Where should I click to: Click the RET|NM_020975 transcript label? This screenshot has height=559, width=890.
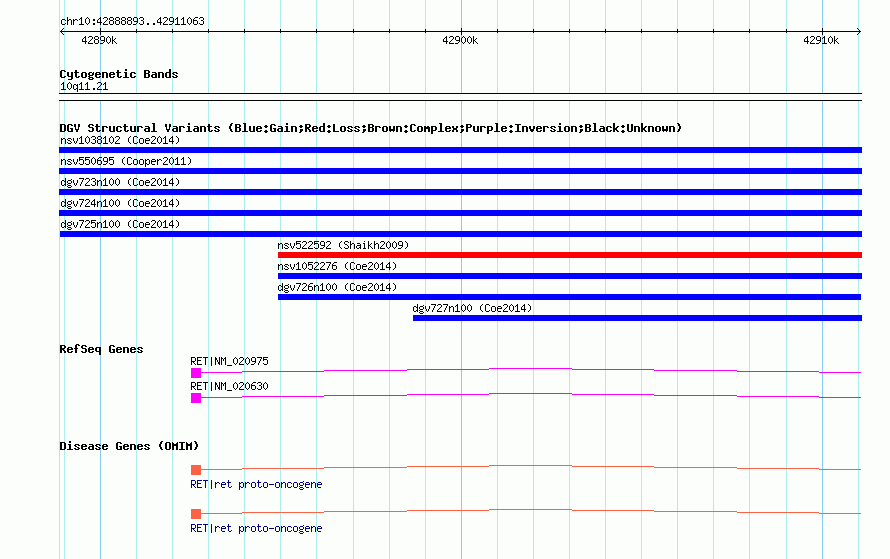(229, 361)
